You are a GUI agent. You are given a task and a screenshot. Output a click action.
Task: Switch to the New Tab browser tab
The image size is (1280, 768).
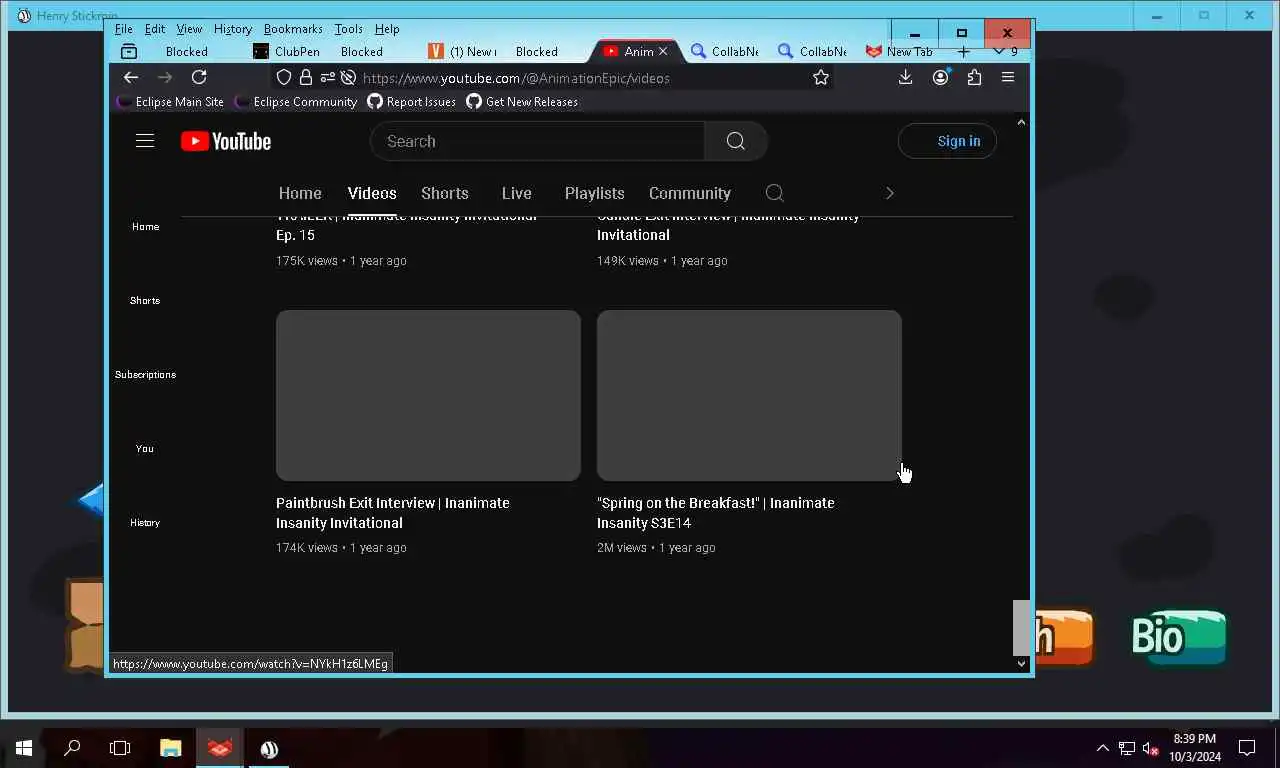(x=899, y=51)
